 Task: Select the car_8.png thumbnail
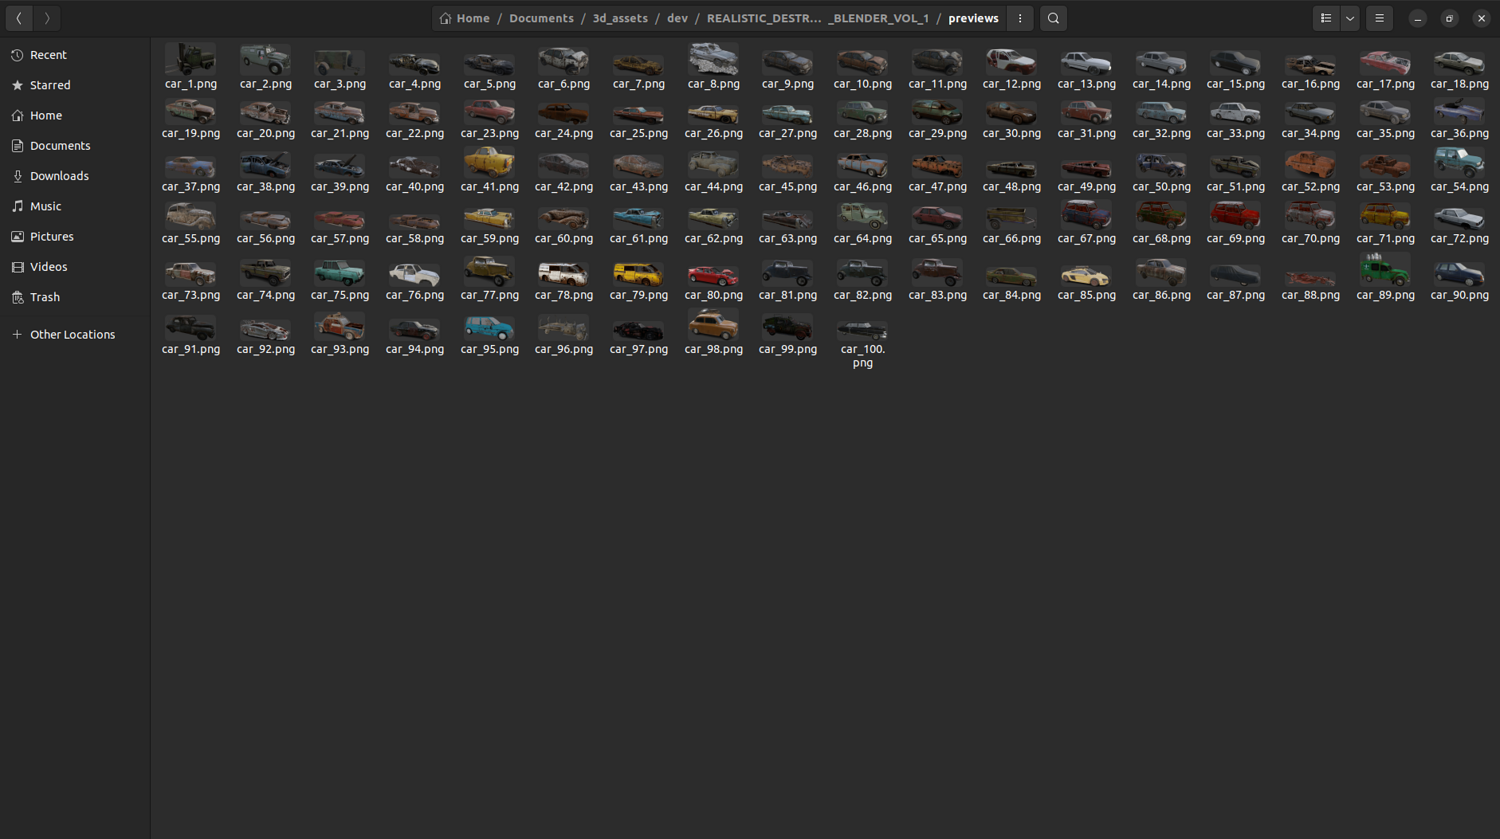click(x=713, y=59)
